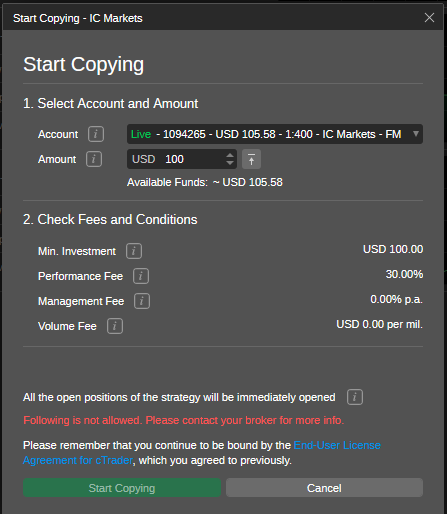Click the green Start Copying button
The height and width of the screenshot is (514, 447).
pos(122,488)
